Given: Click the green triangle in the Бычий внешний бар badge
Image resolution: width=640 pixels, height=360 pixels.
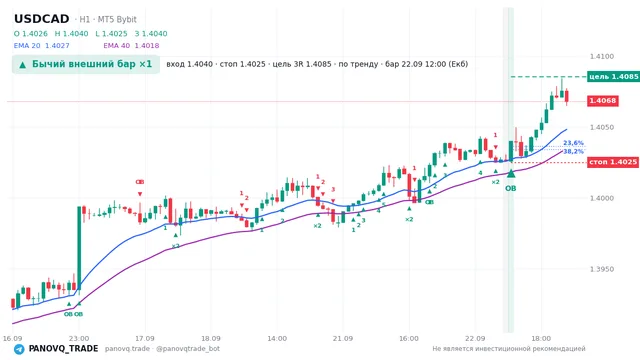Looking at the screenshot, I should 22,64.
